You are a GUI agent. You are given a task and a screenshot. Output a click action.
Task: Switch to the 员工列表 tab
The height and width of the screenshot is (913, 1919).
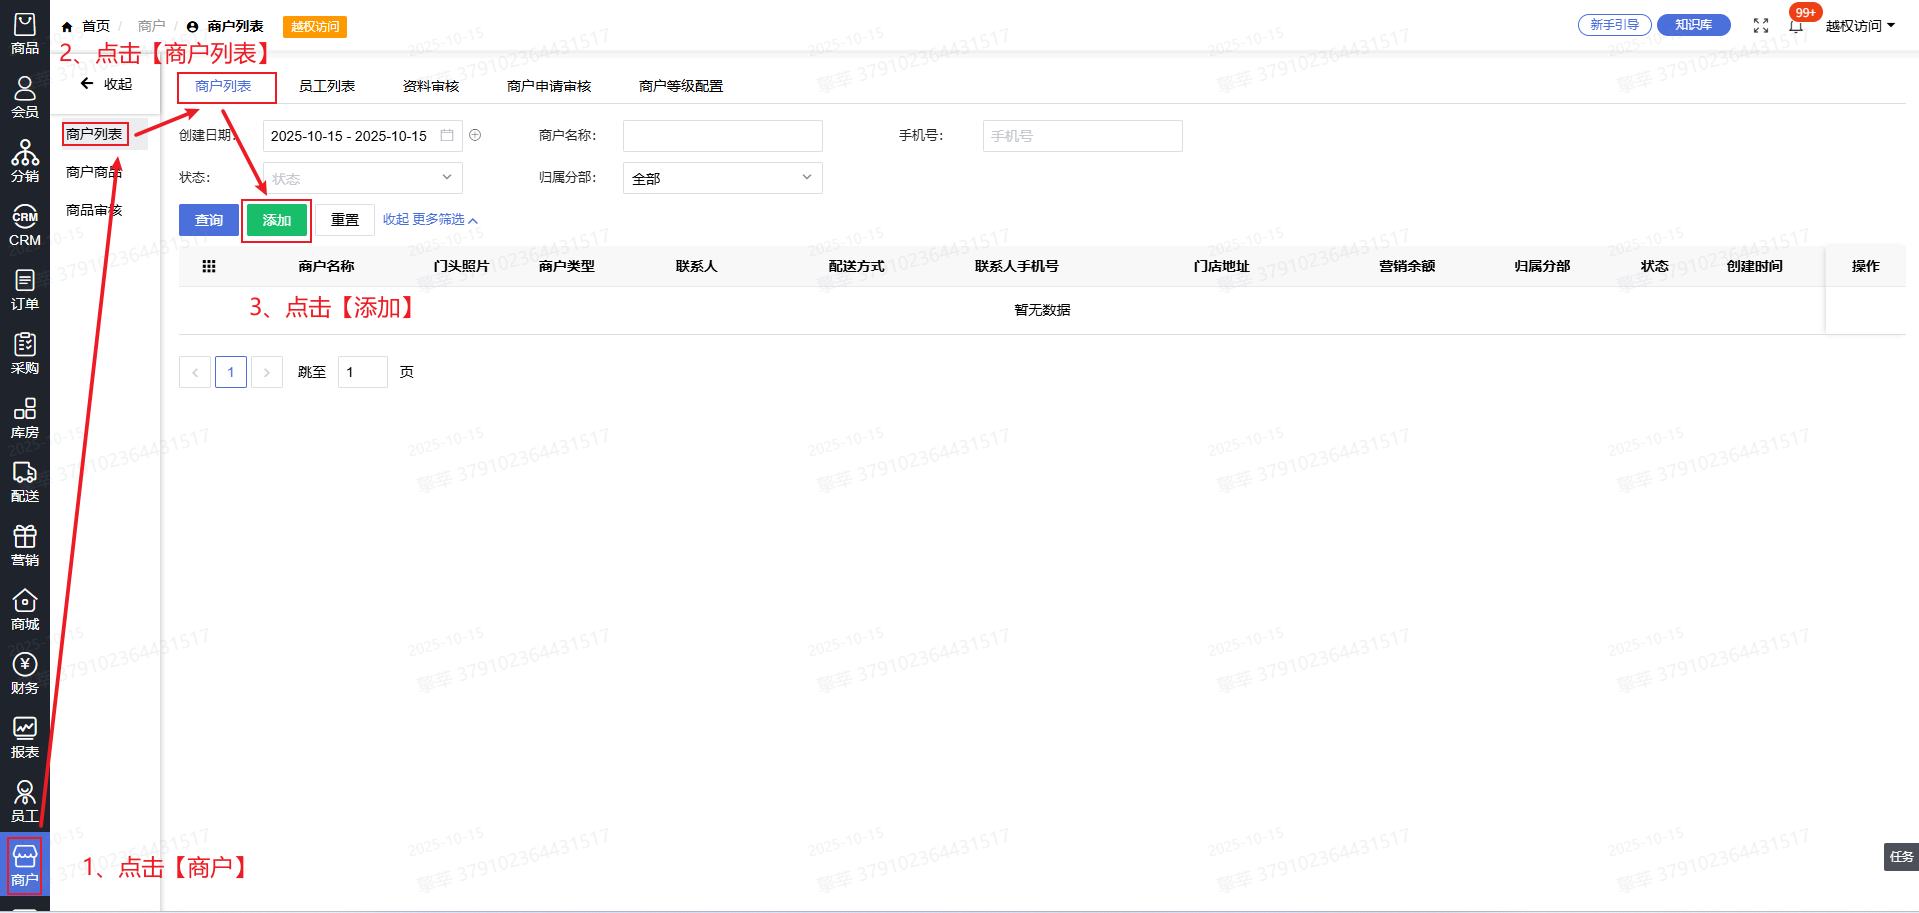(x=327, y=86)
